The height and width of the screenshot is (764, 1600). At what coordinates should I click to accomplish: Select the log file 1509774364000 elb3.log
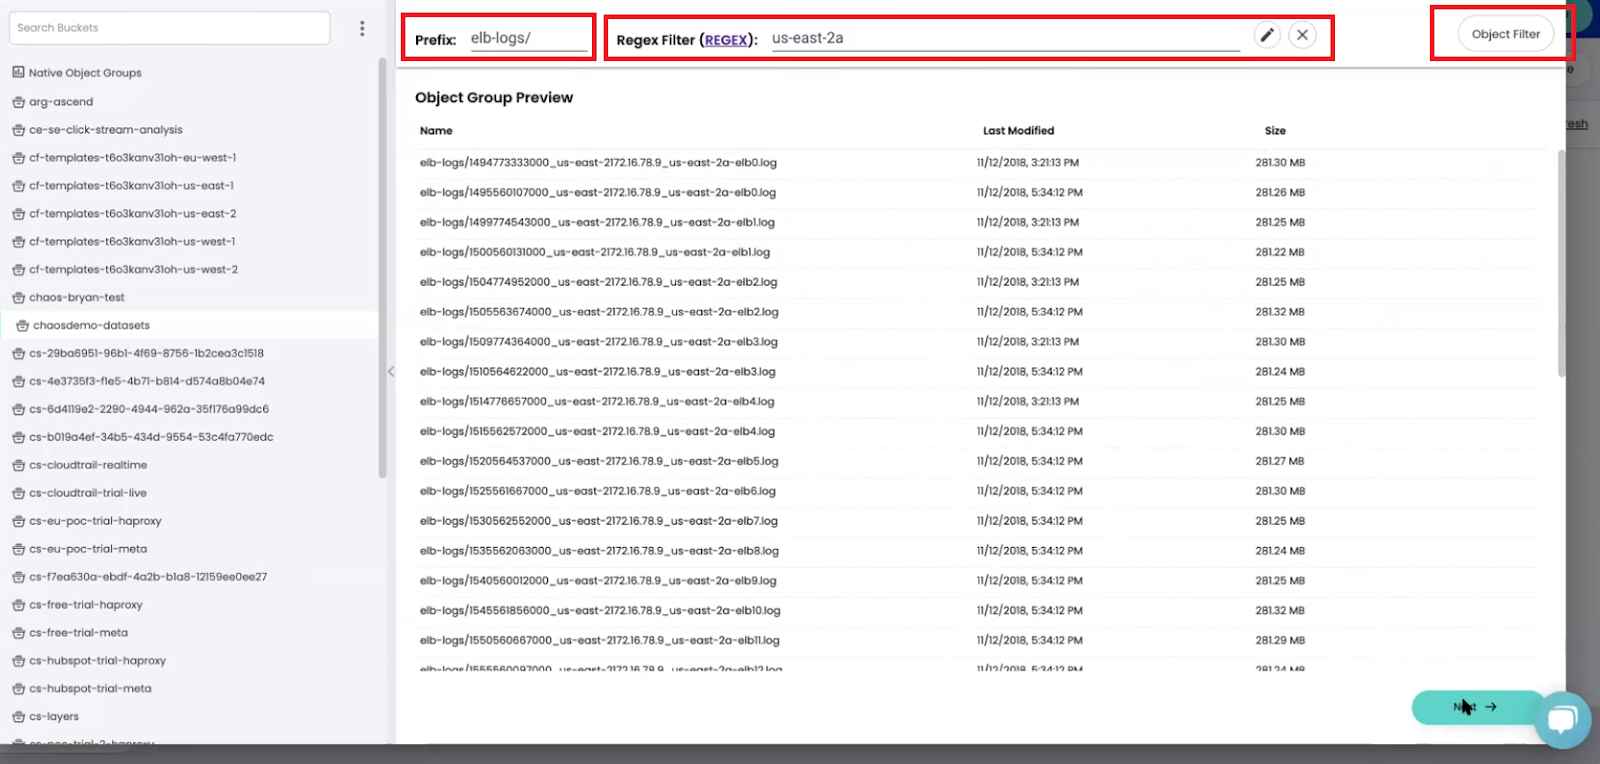pos(598,343)
